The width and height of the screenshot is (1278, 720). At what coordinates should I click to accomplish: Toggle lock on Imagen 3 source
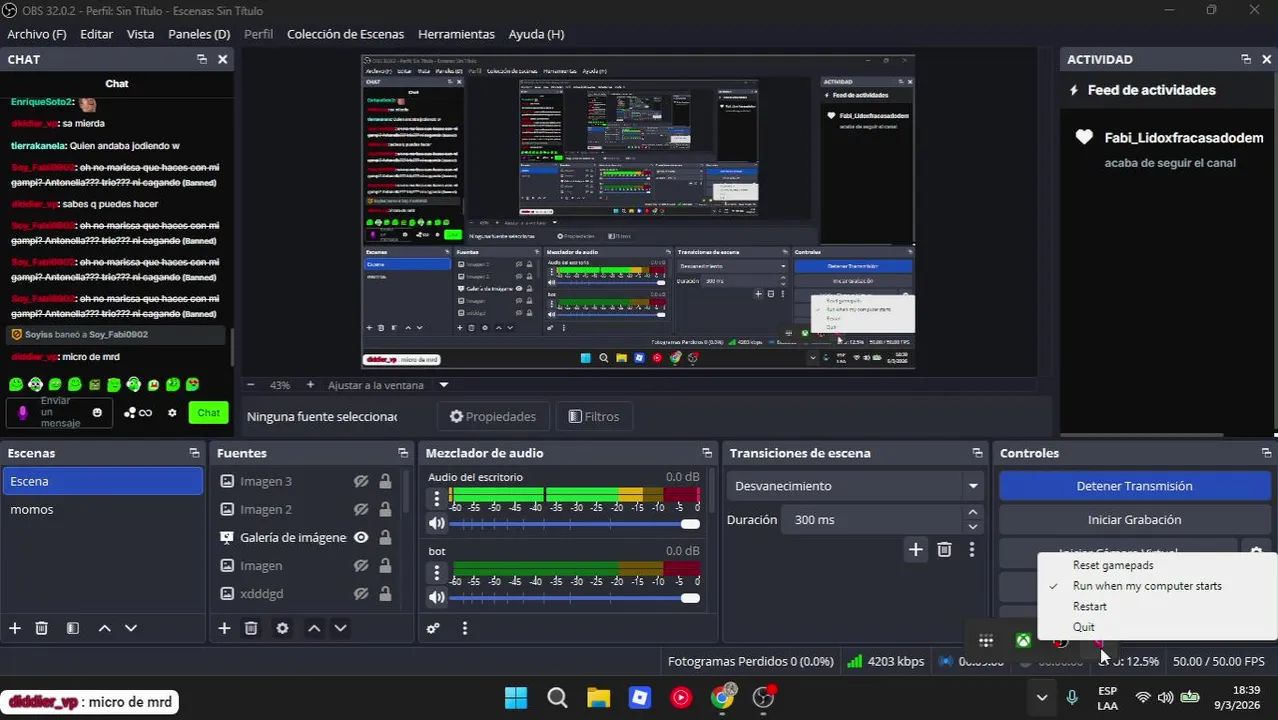point(385,481)
